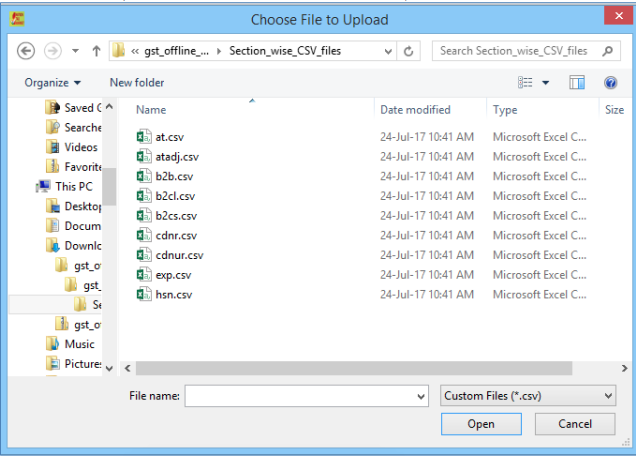Click the horizontal scrollbar thumb
Screen dimensions: 636x456
click(x=354, y=368)
